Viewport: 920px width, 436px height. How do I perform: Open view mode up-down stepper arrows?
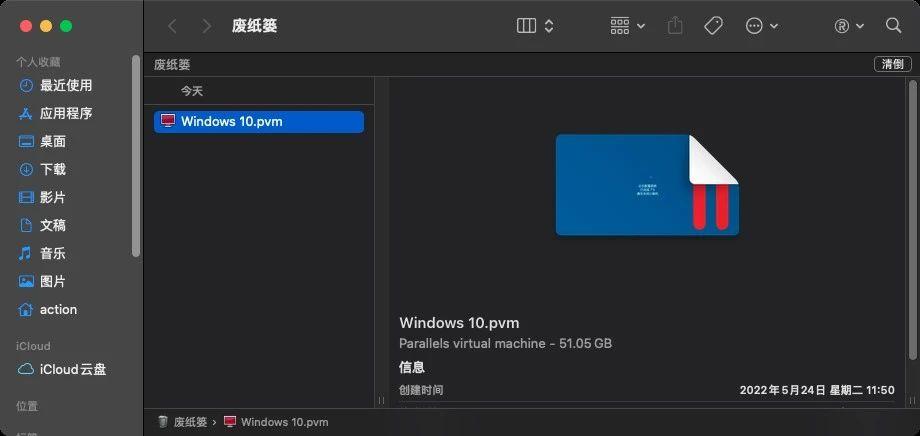[549, 26]
